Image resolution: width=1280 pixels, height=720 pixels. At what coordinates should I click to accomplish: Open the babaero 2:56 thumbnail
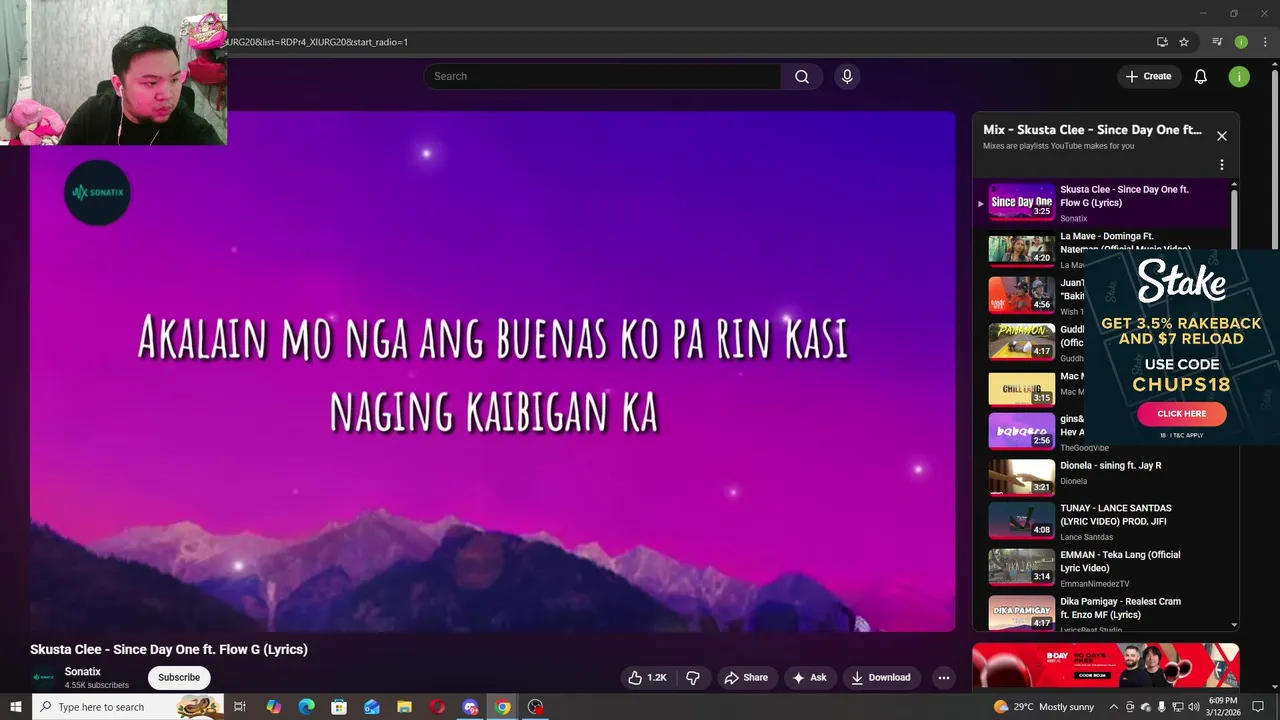(x=1021, y=431)
